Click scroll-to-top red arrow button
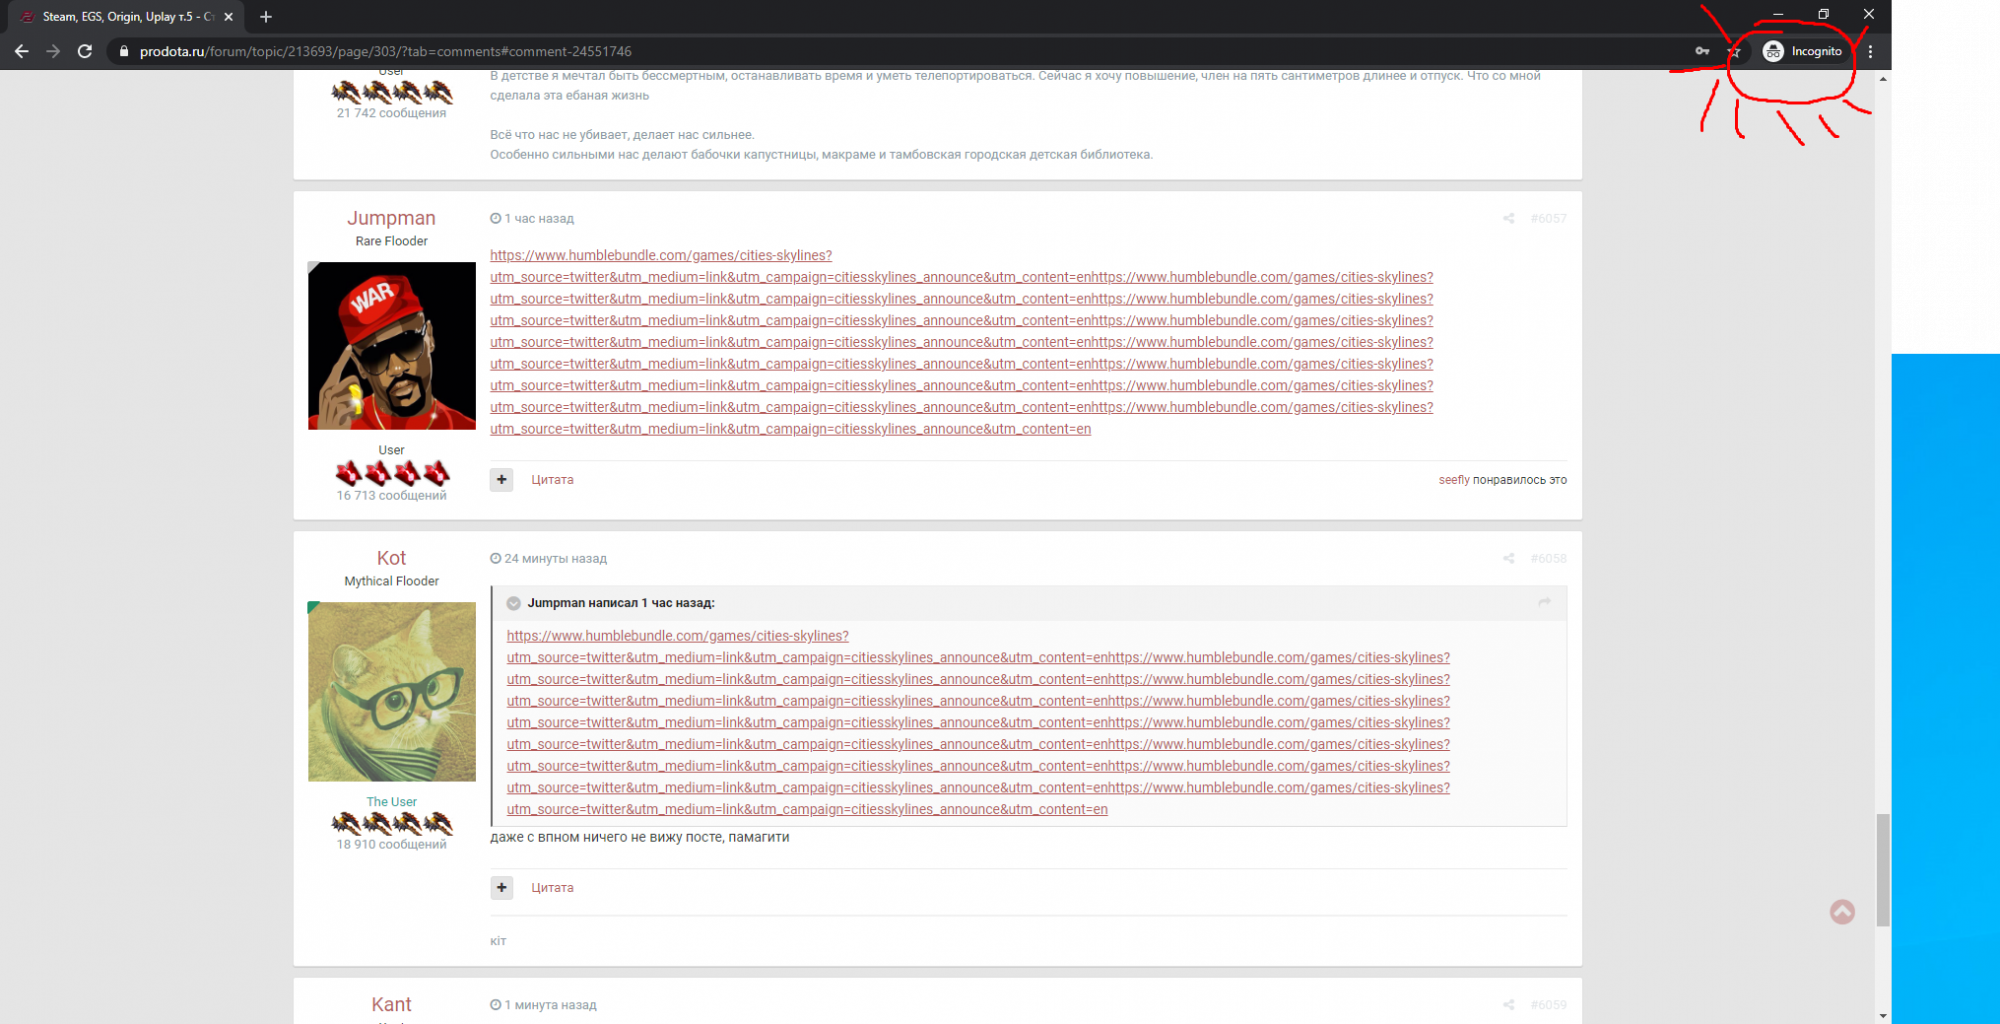The height and width of the screenshot is (1024, 2000). click(x=1842, y=912)
